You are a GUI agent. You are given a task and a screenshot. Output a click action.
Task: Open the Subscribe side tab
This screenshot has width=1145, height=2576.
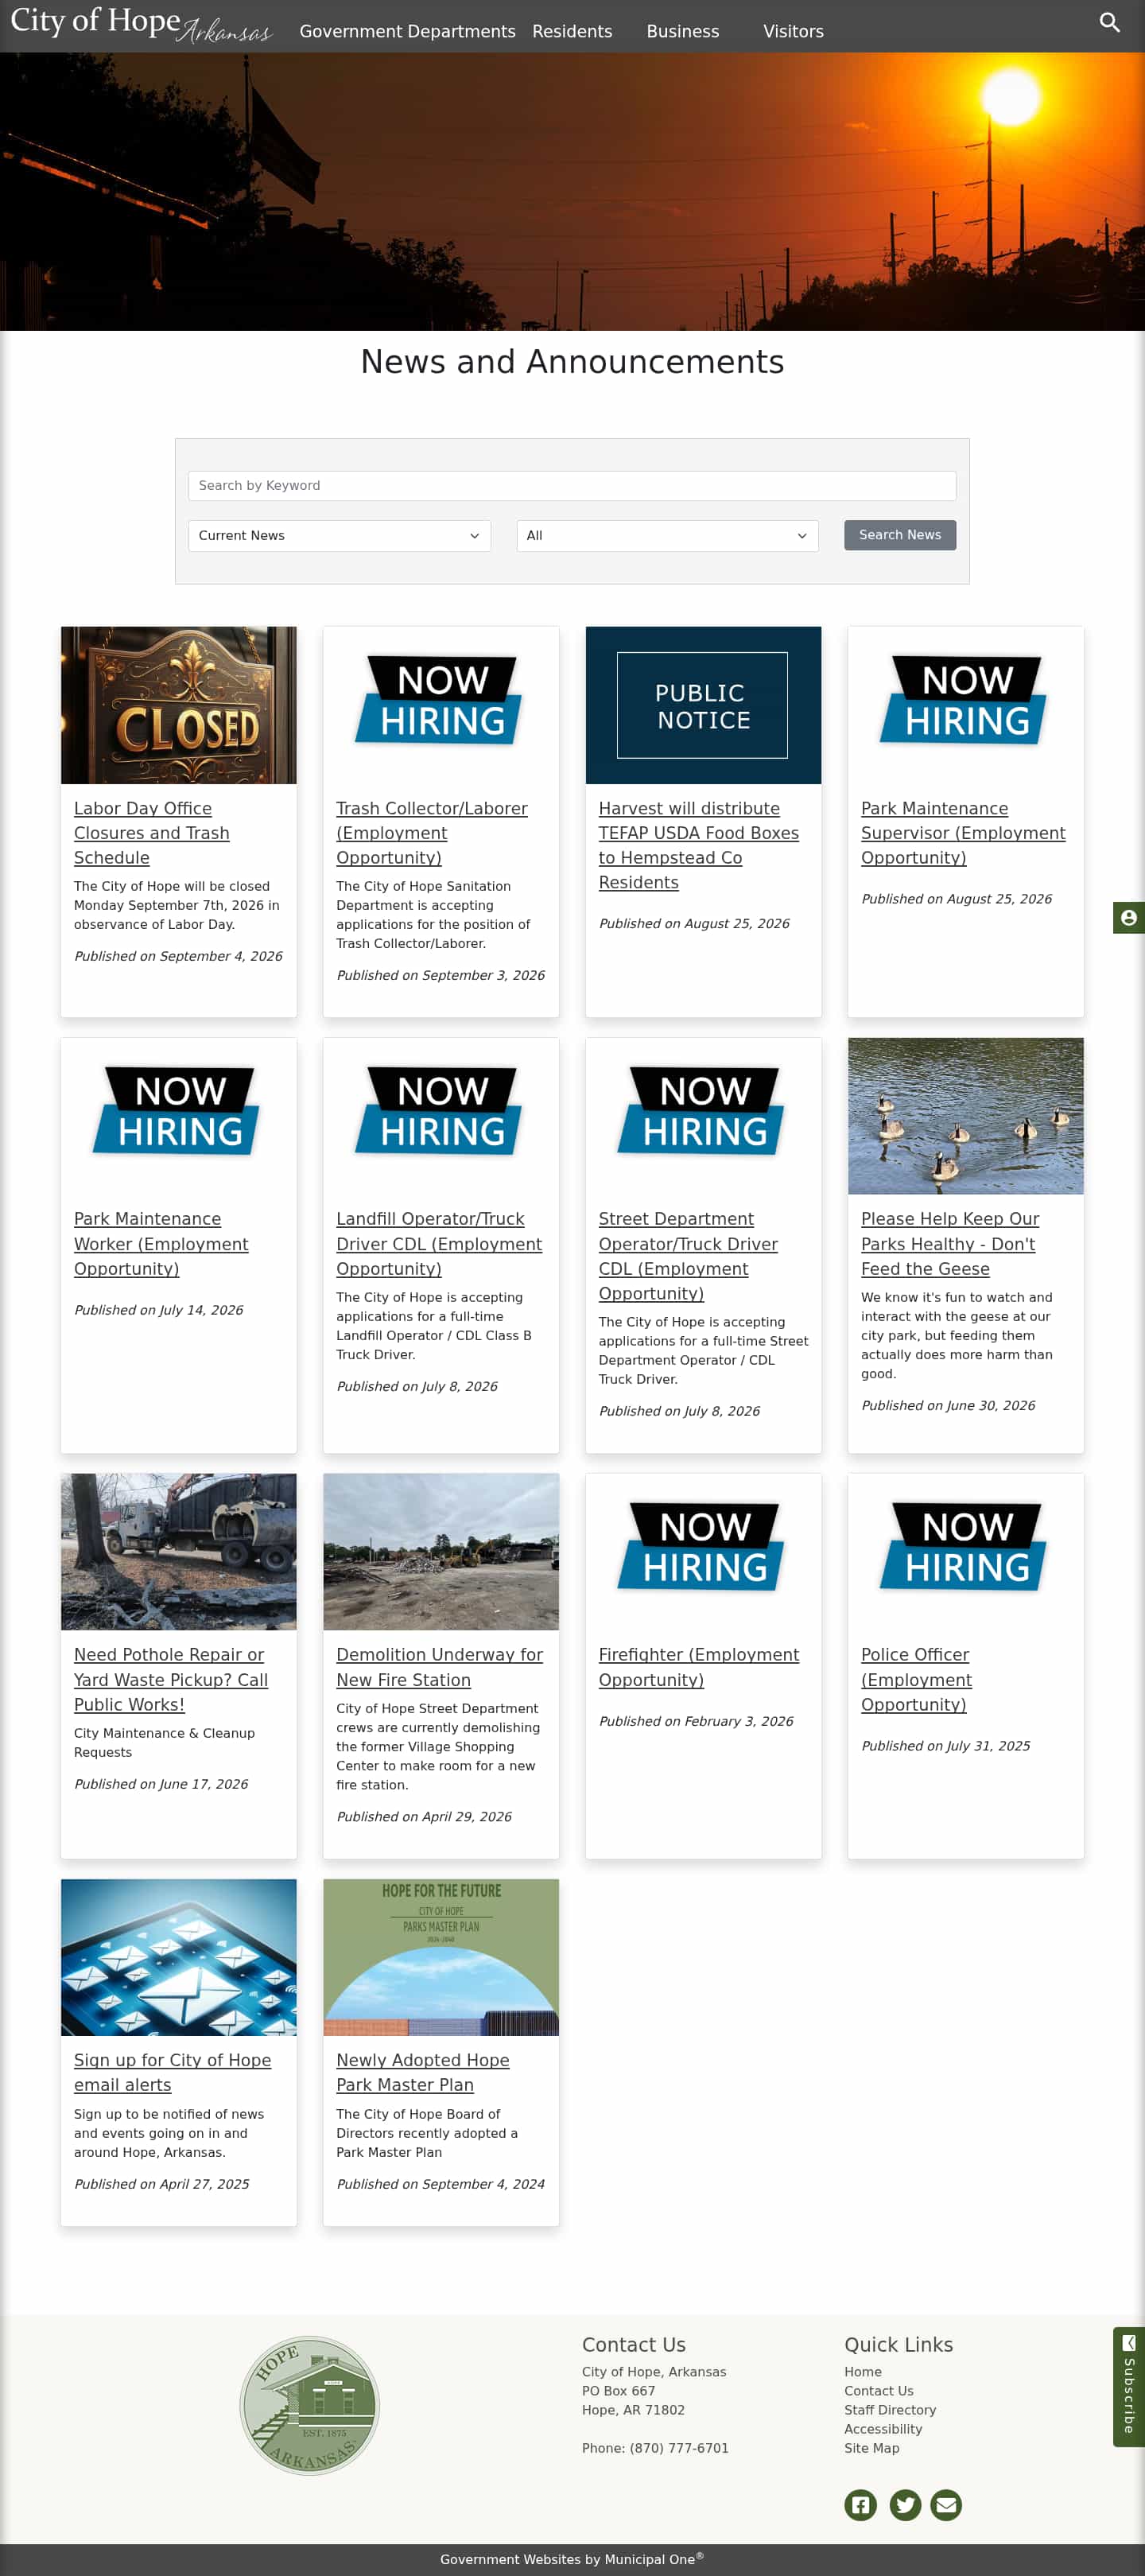[x=1129, y=2386]
